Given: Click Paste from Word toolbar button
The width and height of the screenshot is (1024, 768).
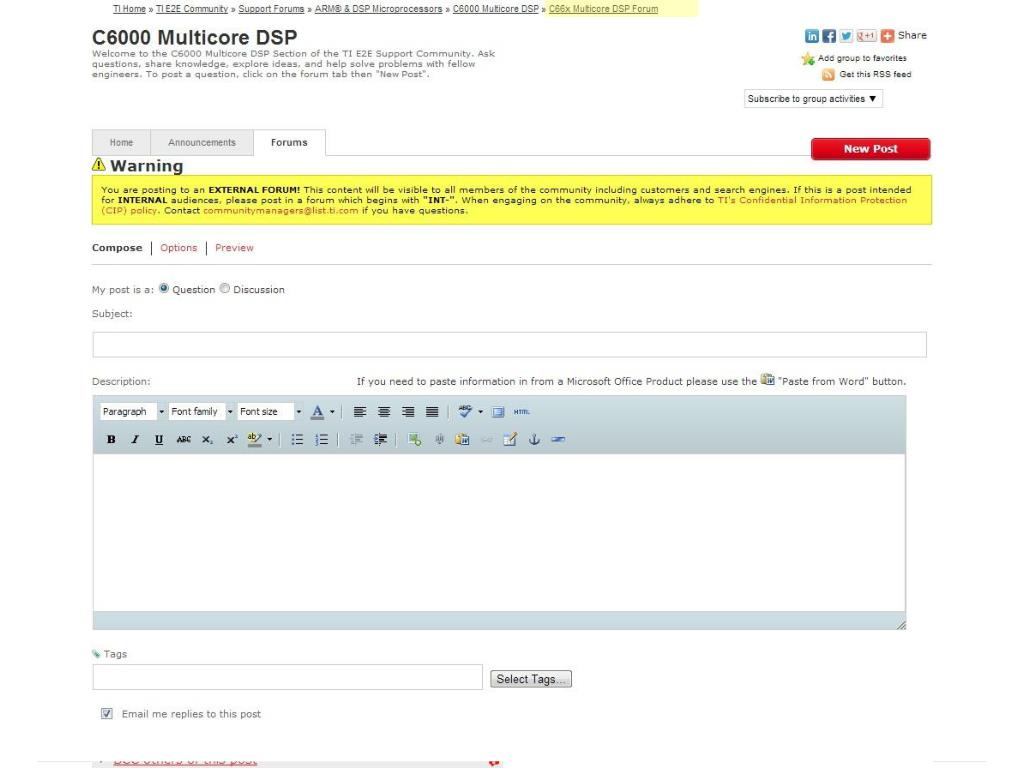Looking at the screenshot, I should 462,440.
